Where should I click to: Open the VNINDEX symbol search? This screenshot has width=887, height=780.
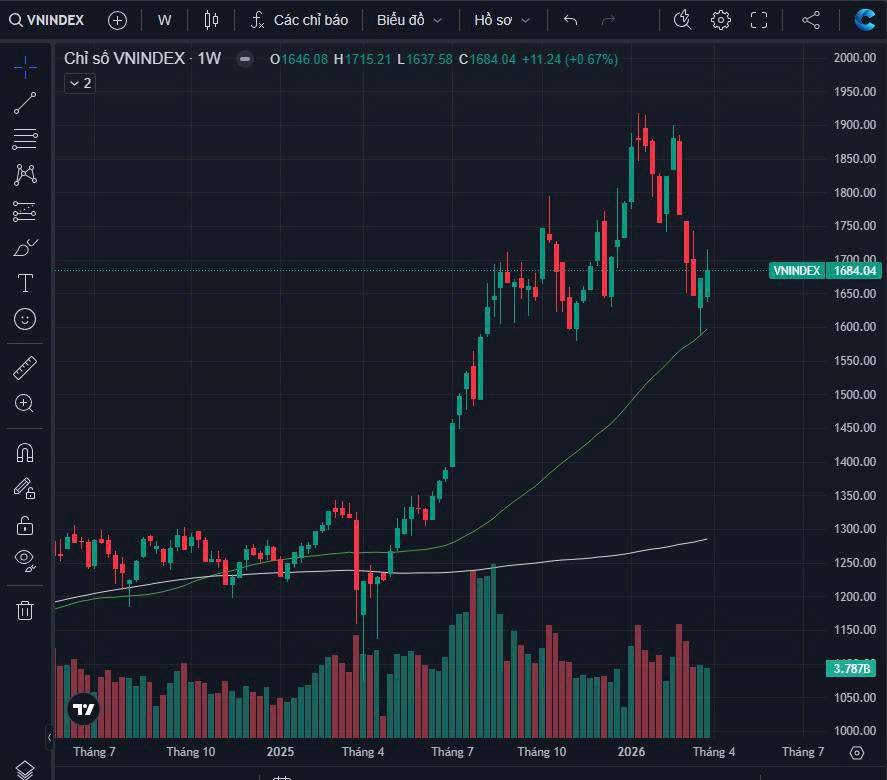(x=46, y=20)
